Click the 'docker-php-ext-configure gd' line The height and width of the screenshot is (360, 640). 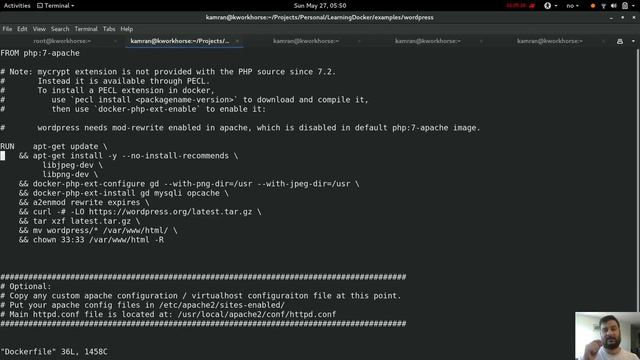pos(189,184)
